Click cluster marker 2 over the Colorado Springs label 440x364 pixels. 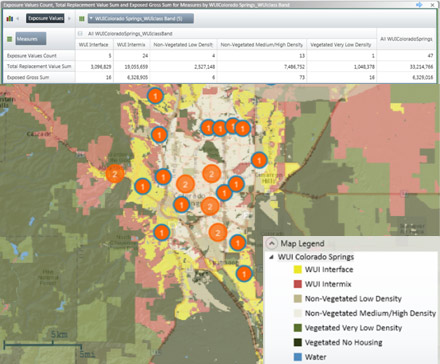(185, 184)
